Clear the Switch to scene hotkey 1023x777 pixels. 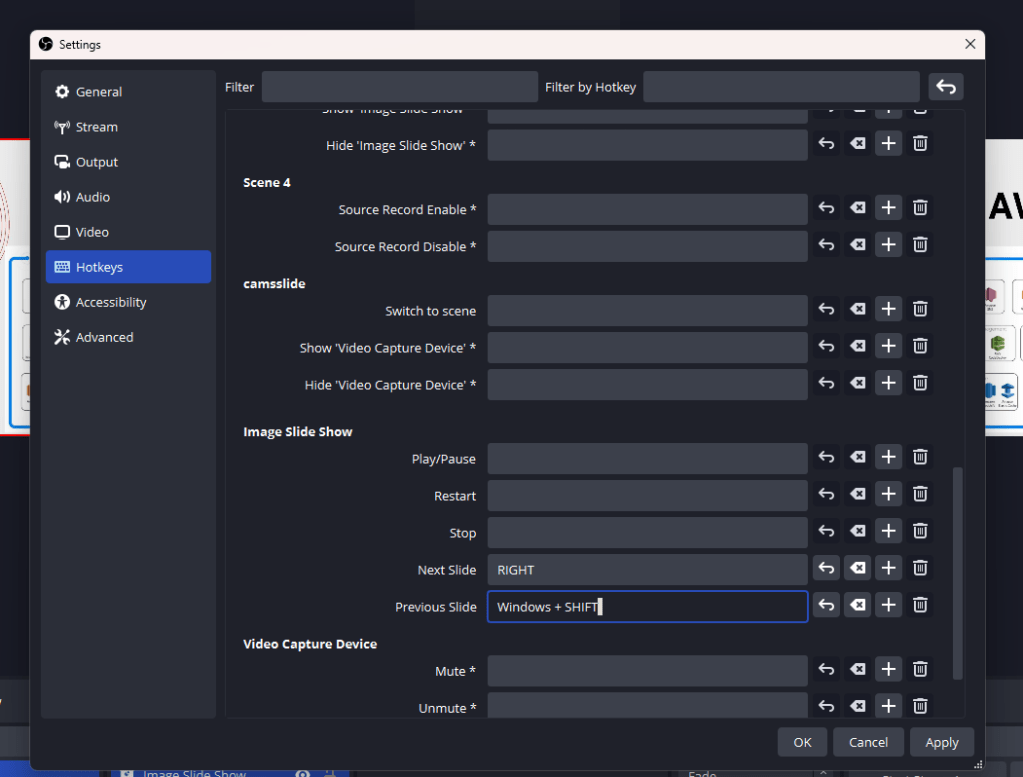(x=857, y=309)
